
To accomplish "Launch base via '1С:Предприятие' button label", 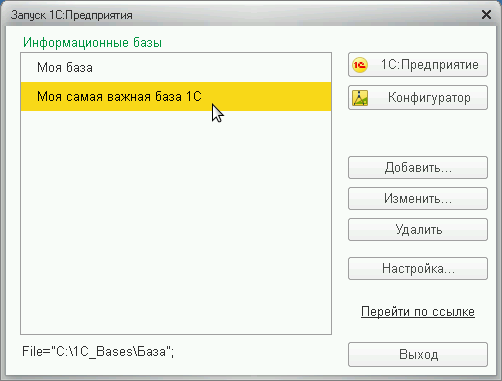I will [x=430, y=65].
